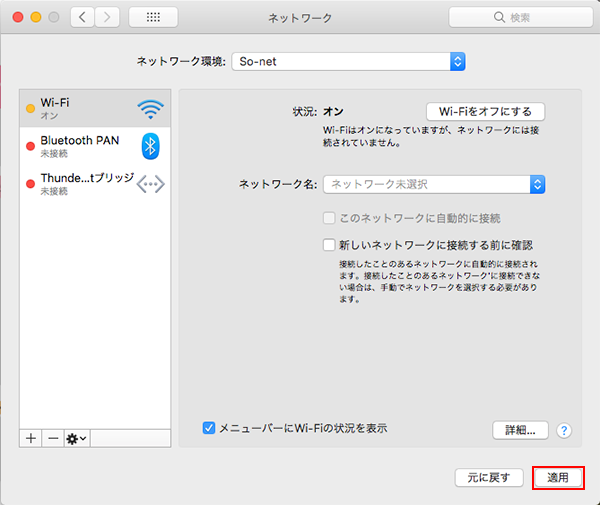Show all preferences grid icon
Image resolution: width=600 pixels, height=505 pixels.
(x=154, y=18)
